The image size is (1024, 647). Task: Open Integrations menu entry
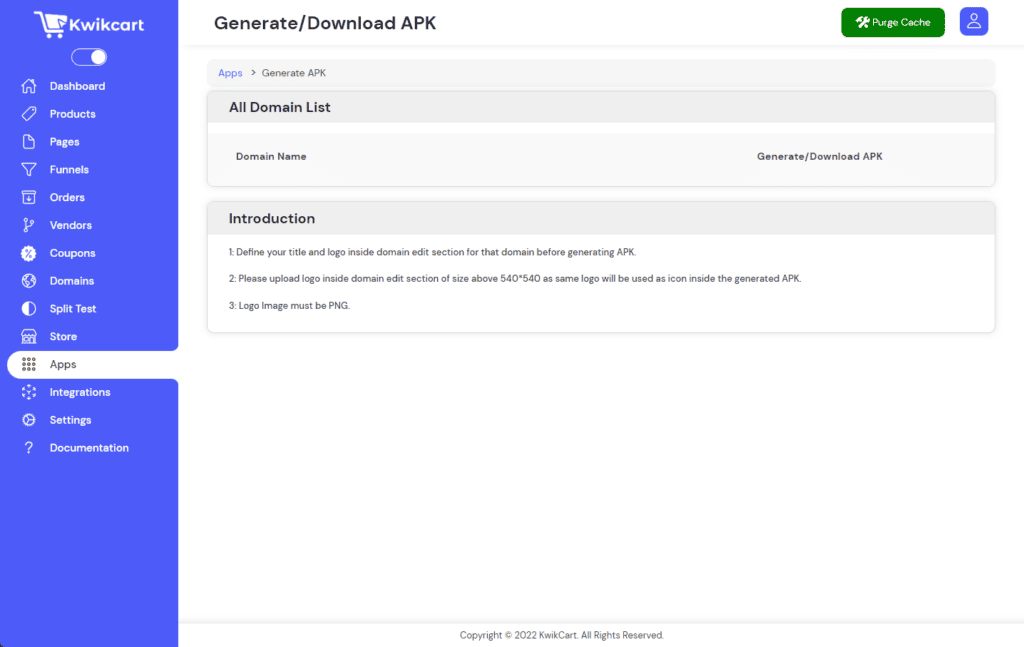[x=80, y=392]
